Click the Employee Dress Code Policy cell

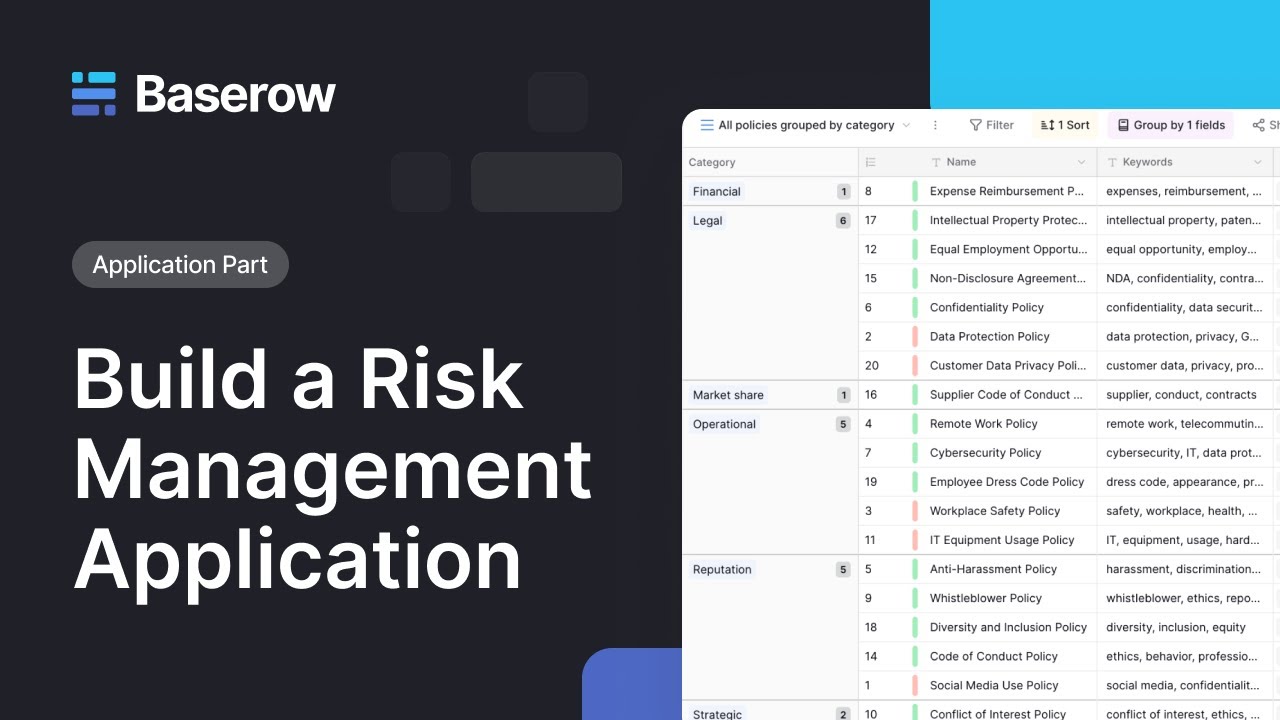pos(1008,481)
